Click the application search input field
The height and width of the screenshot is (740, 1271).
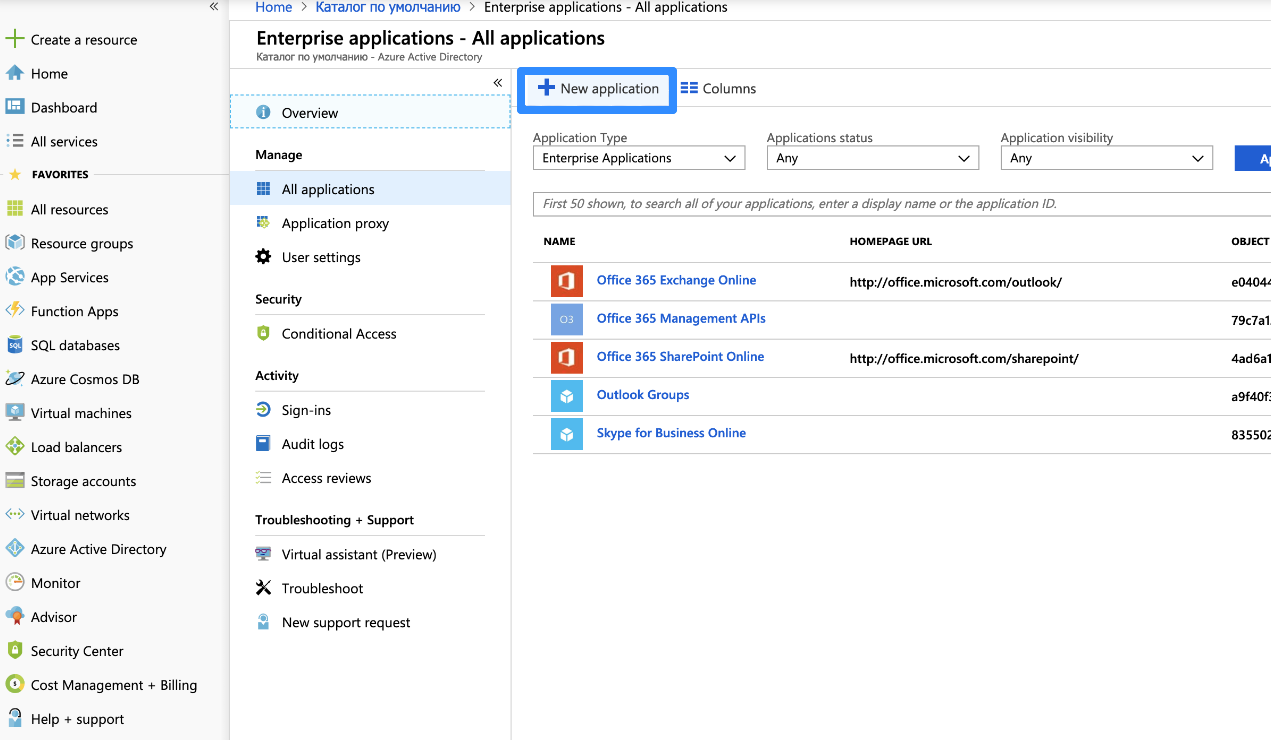tap(902, 204)
